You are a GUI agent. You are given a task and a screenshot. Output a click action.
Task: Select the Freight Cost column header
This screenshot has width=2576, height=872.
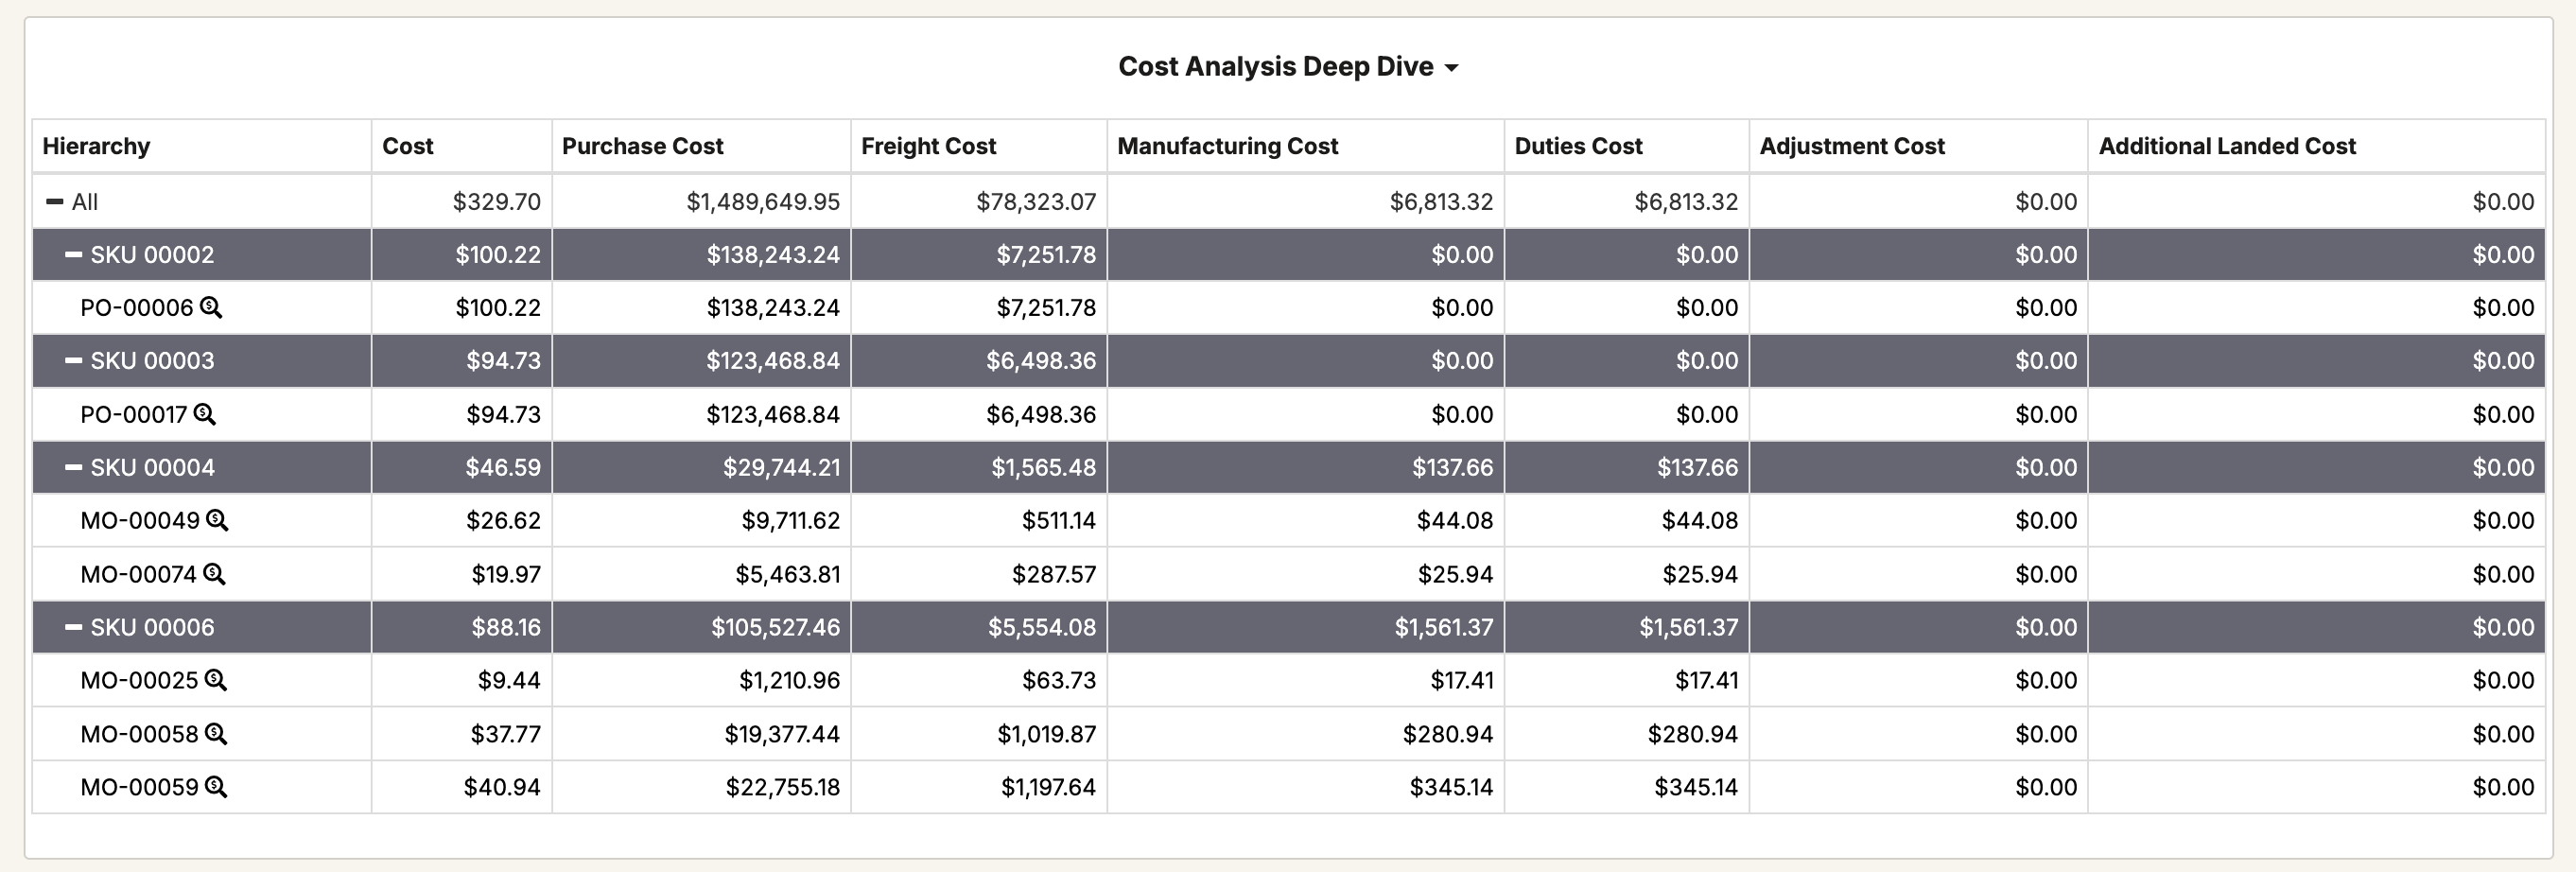[x=928, y=146]
